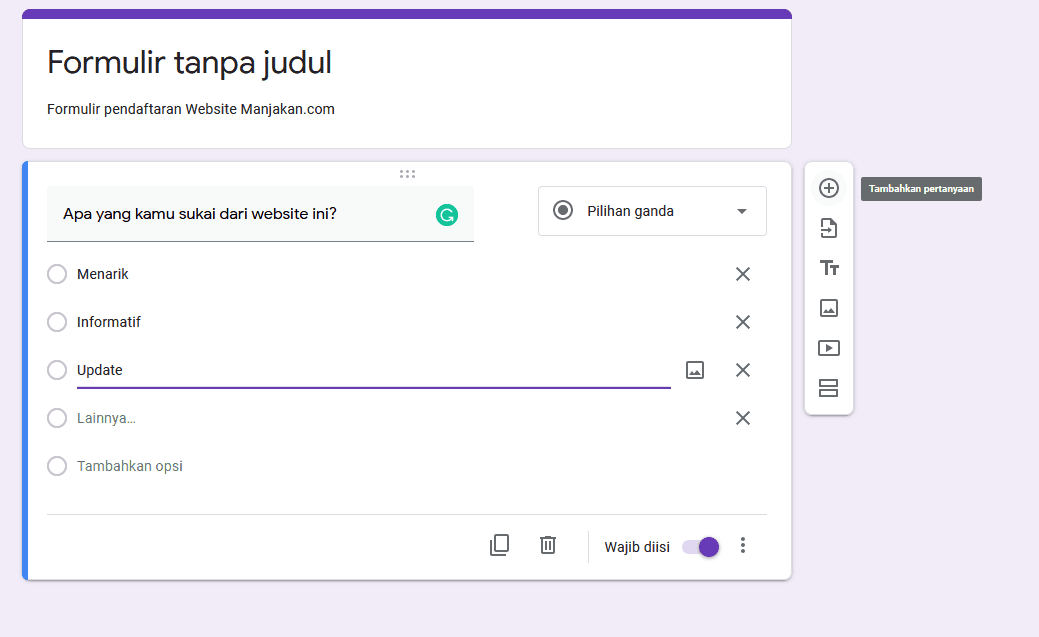The width and height of the screenshot is (1039, 637).
Task: Attach an image to the Update option
Action: tap(694, 370)
